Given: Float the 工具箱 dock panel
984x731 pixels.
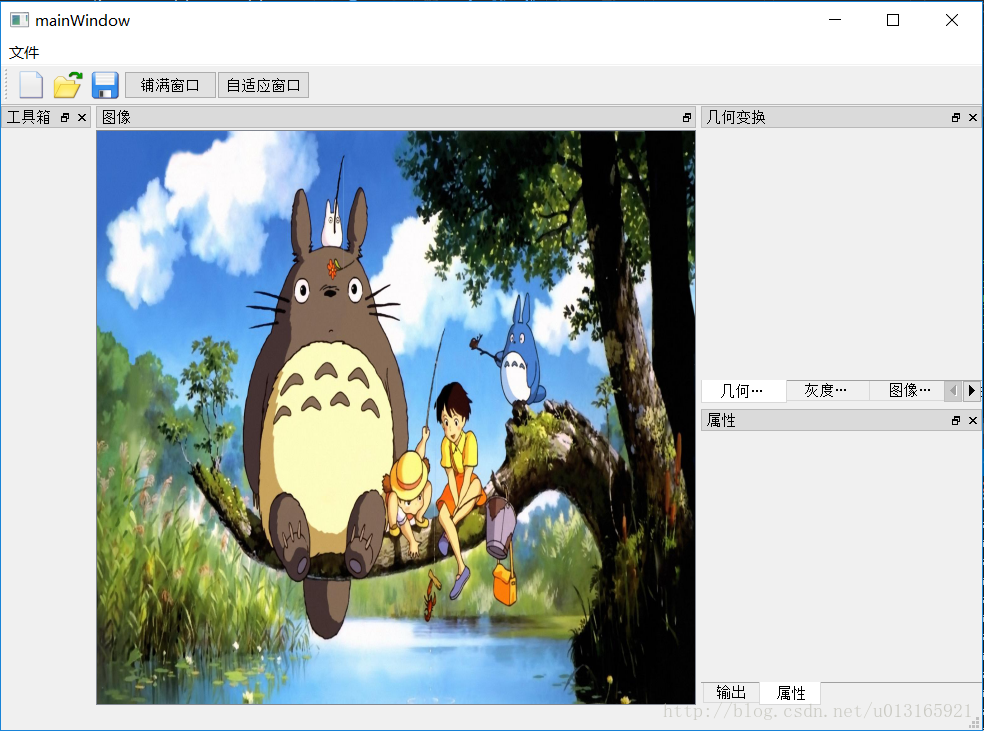Looking at the screenshot, I should point(65,117).
